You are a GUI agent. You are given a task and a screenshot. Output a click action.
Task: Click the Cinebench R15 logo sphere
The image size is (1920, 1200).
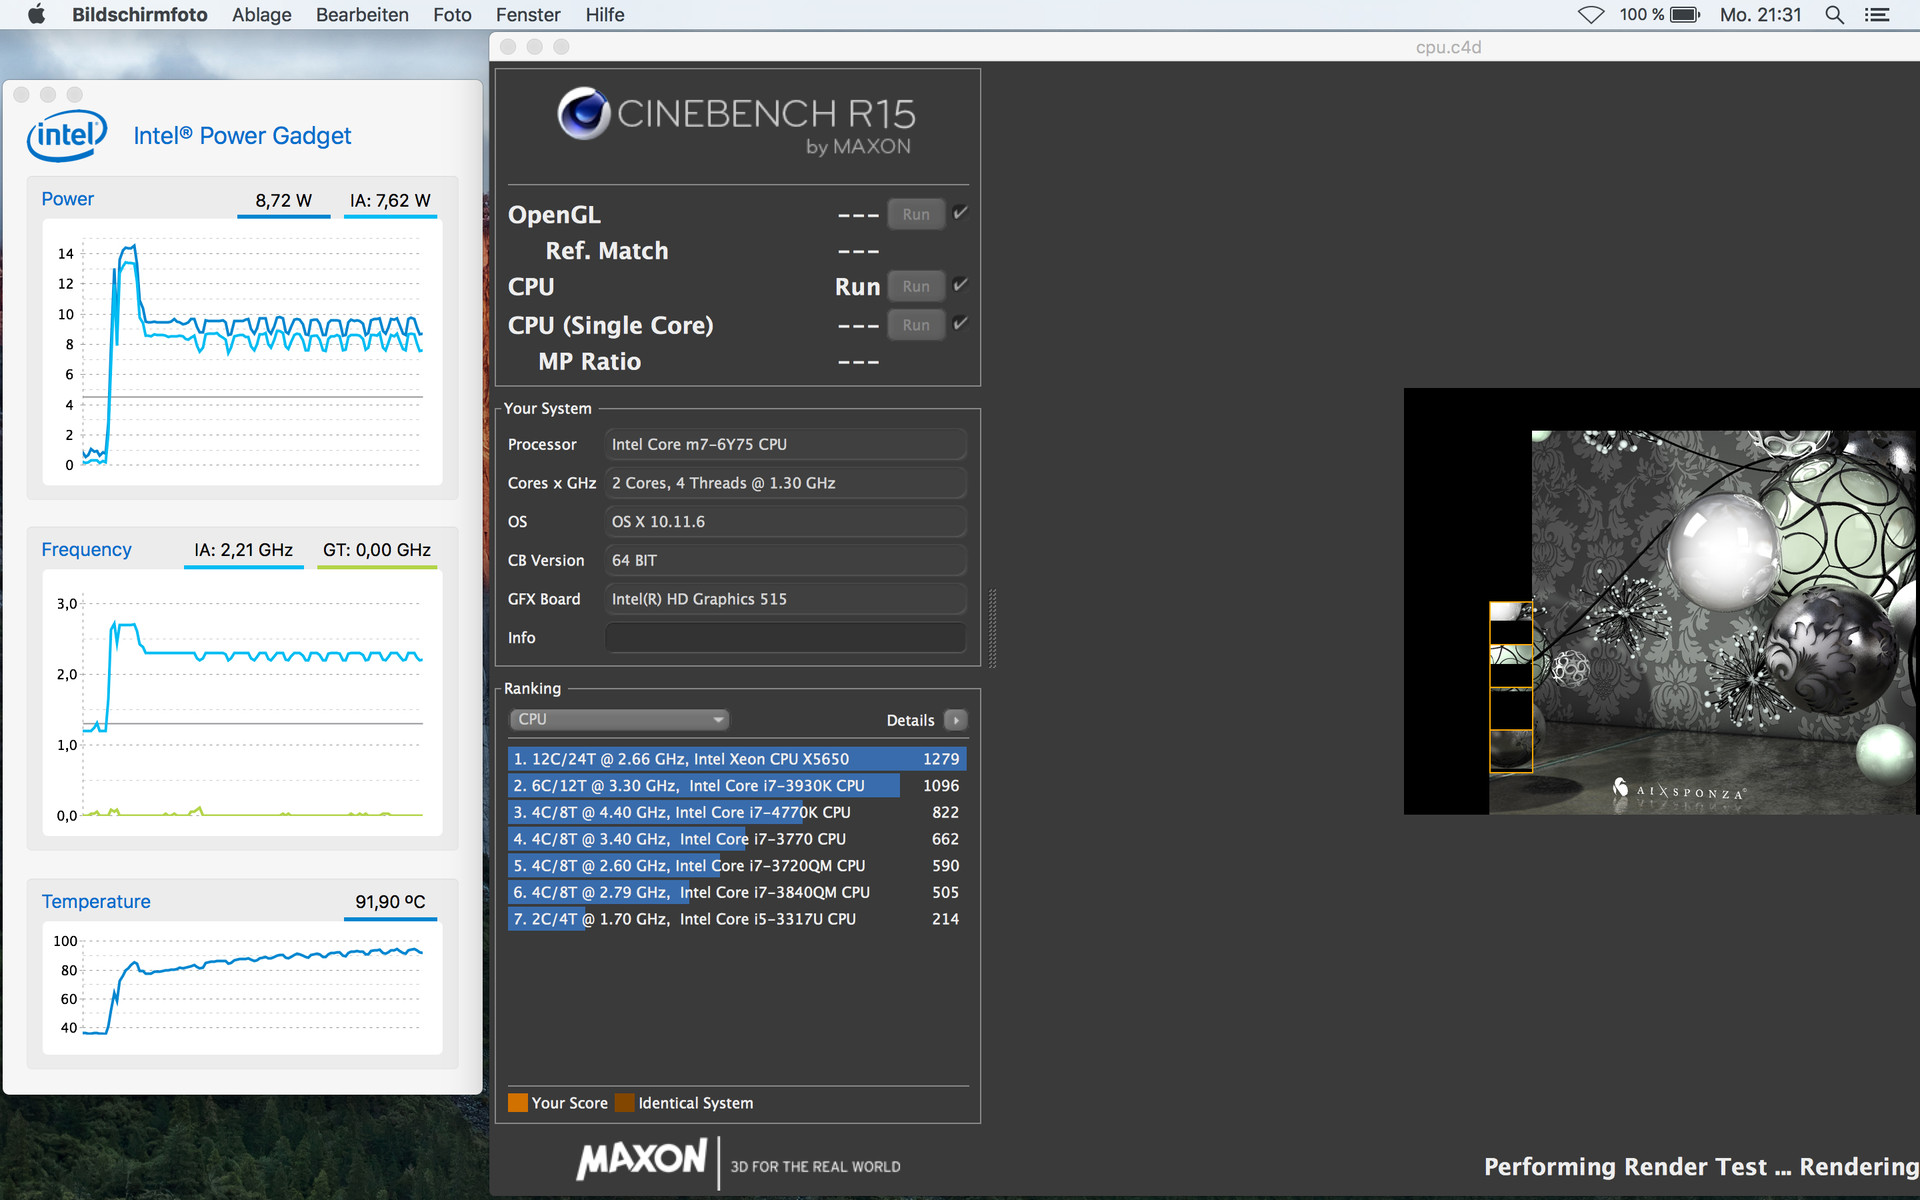[584, 113]
